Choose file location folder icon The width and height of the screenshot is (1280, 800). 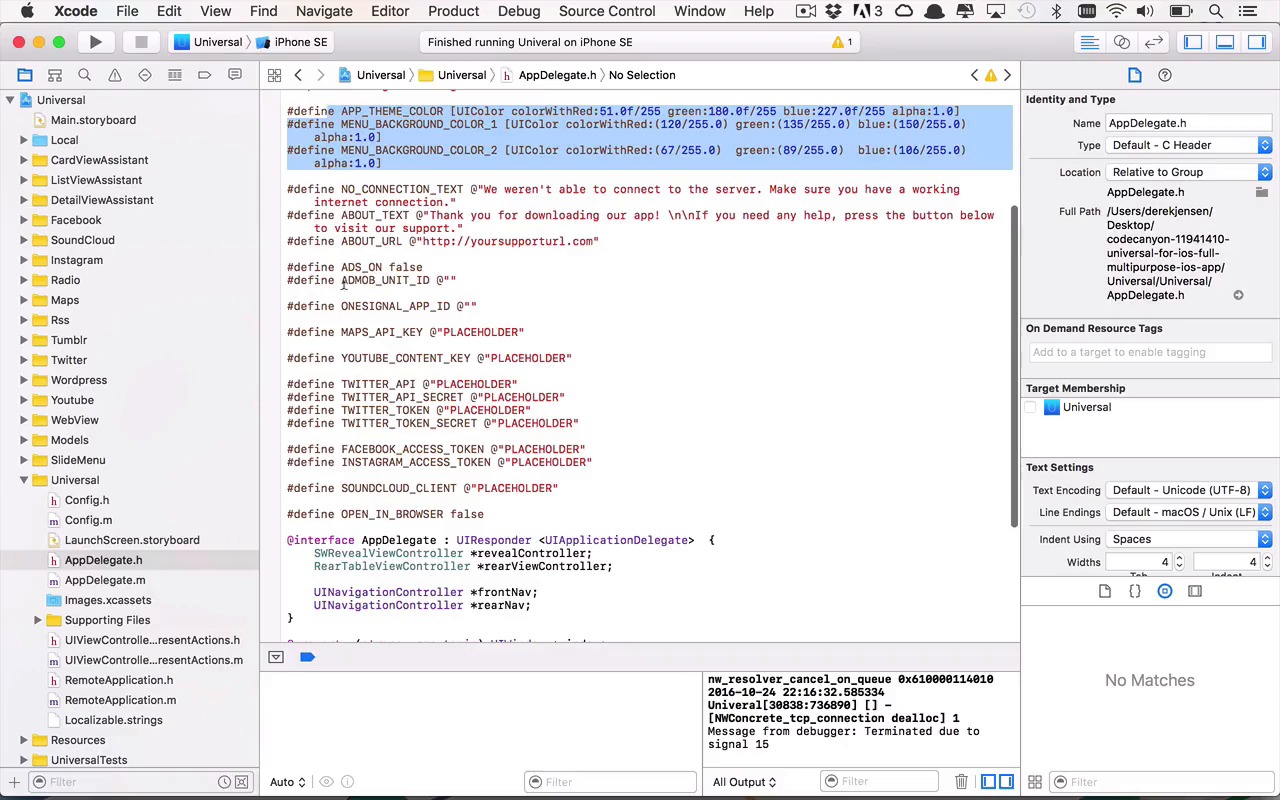pos(1262,192)
